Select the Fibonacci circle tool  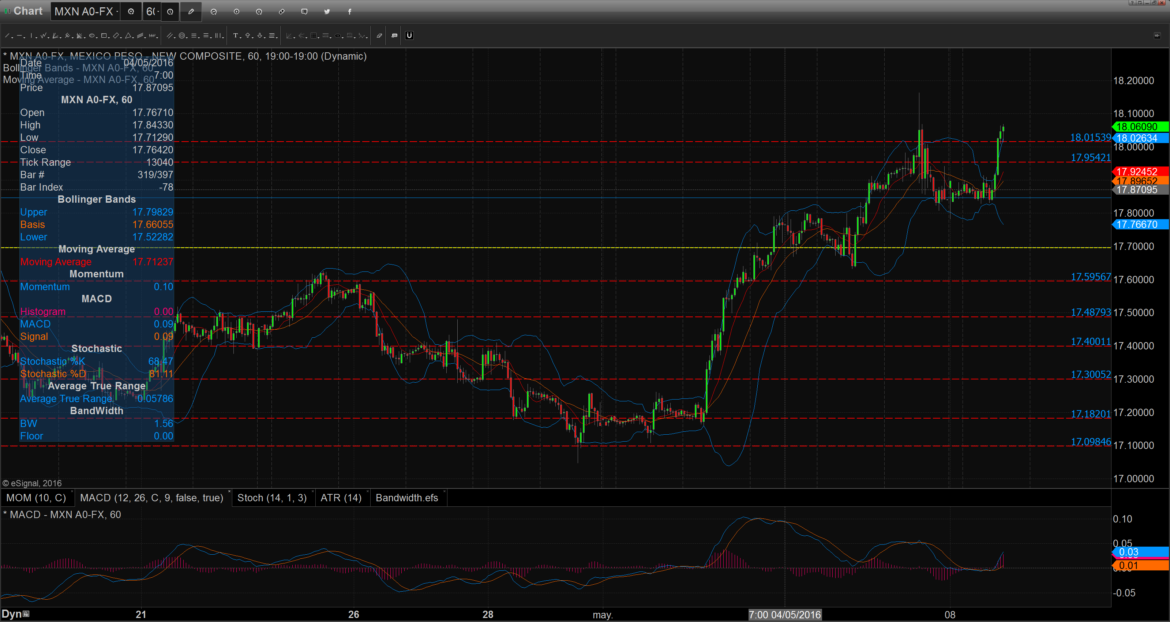[x=182, y=36]
